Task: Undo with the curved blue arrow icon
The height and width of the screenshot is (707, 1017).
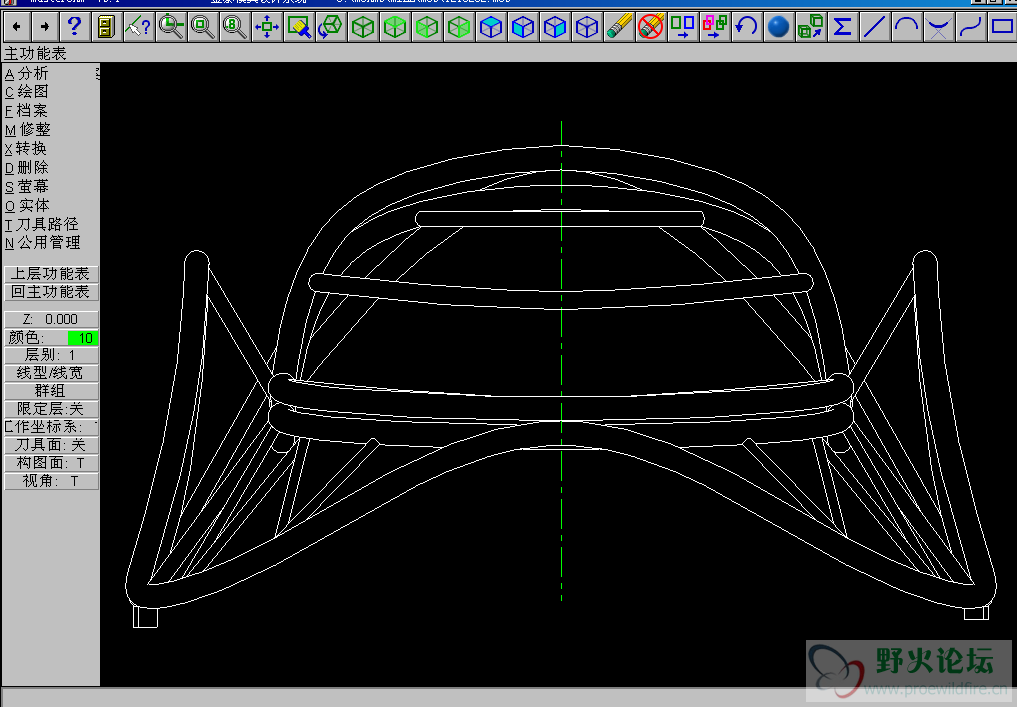Action: 747,27
